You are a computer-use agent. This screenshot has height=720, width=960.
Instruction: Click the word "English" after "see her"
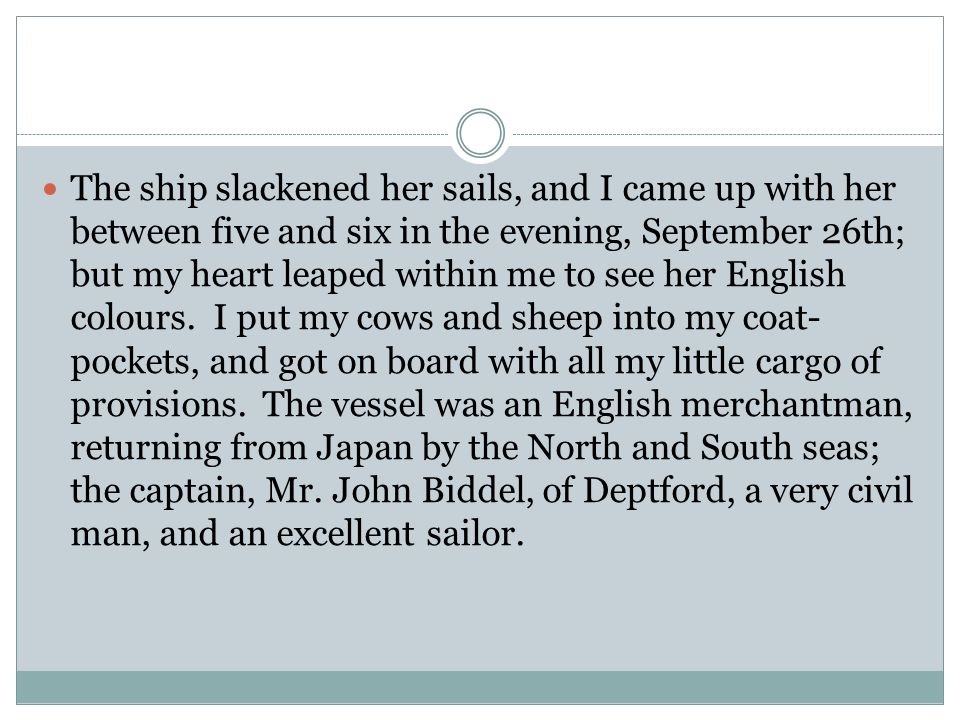tap(786, 274)
